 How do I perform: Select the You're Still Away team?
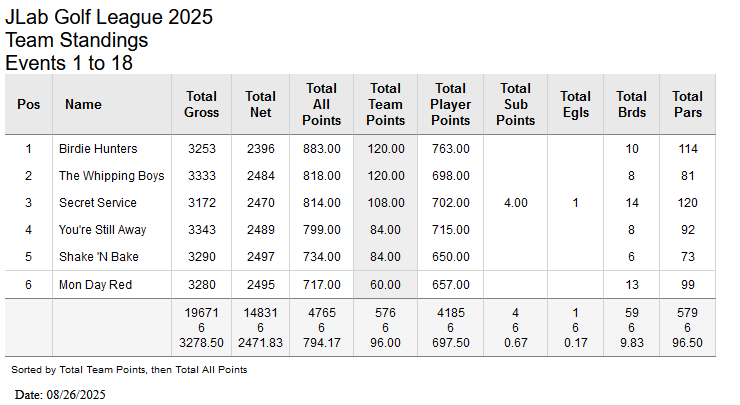point(102,230)
